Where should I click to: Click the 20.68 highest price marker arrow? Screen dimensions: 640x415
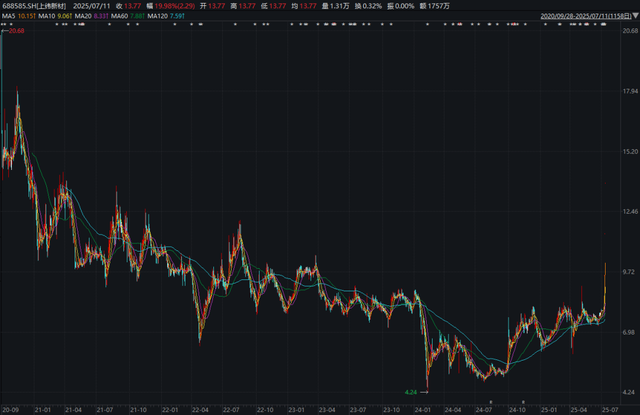pyautogui.click(x=5, y=31)
